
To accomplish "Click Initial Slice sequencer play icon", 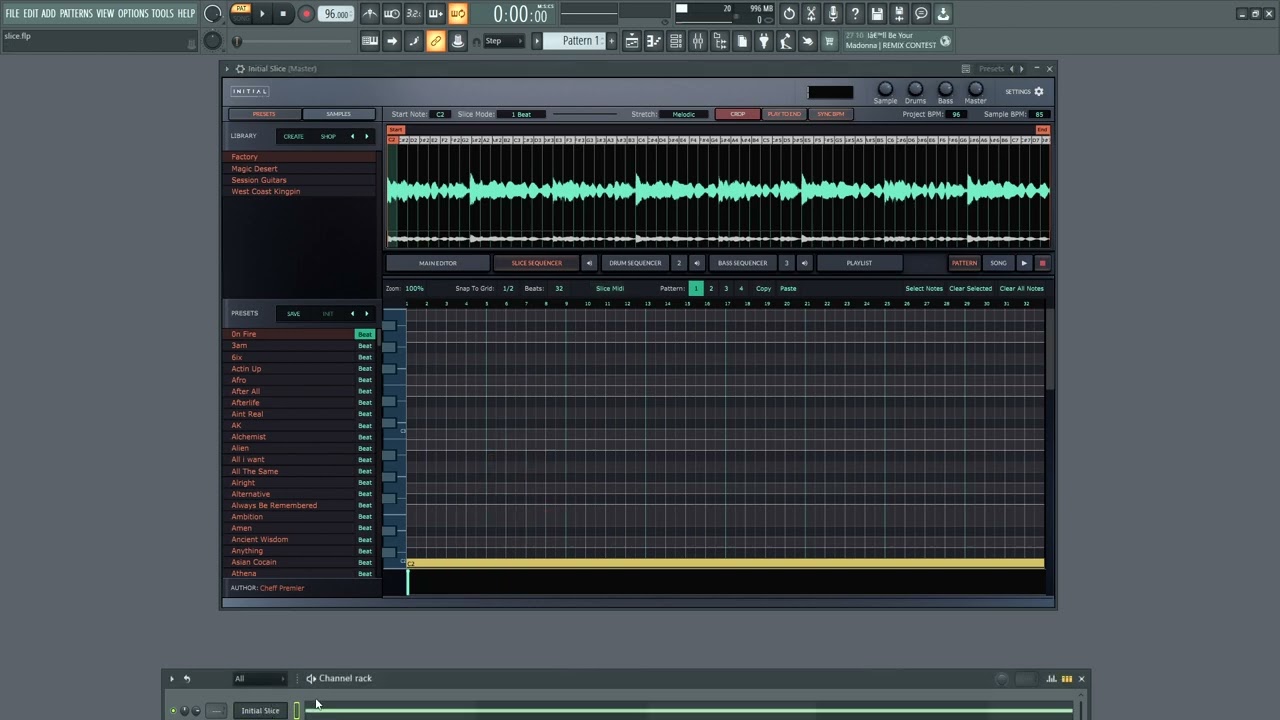I will click(1024, 263).
